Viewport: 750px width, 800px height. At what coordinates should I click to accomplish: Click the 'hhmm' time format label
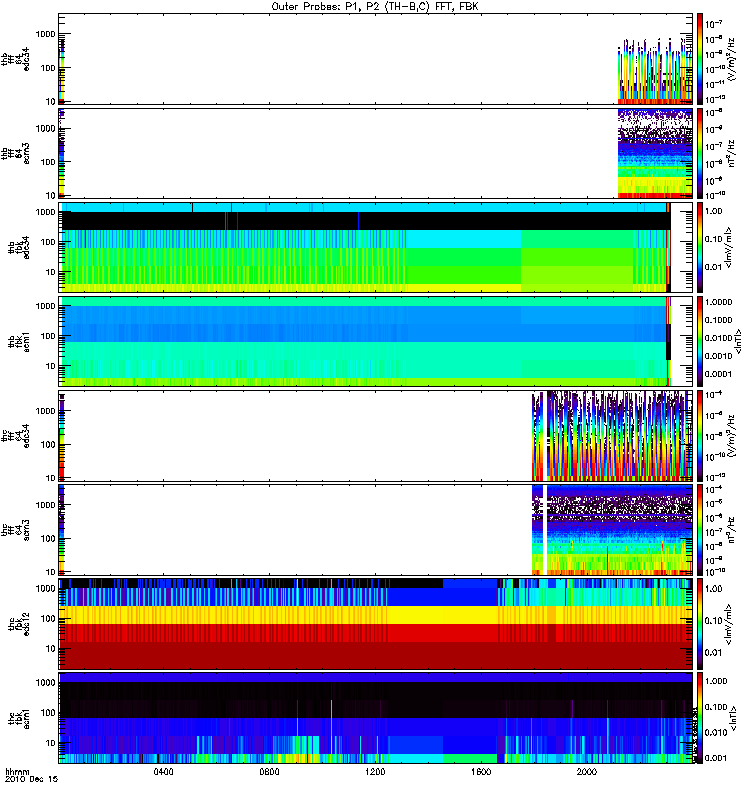pos(18,771)
